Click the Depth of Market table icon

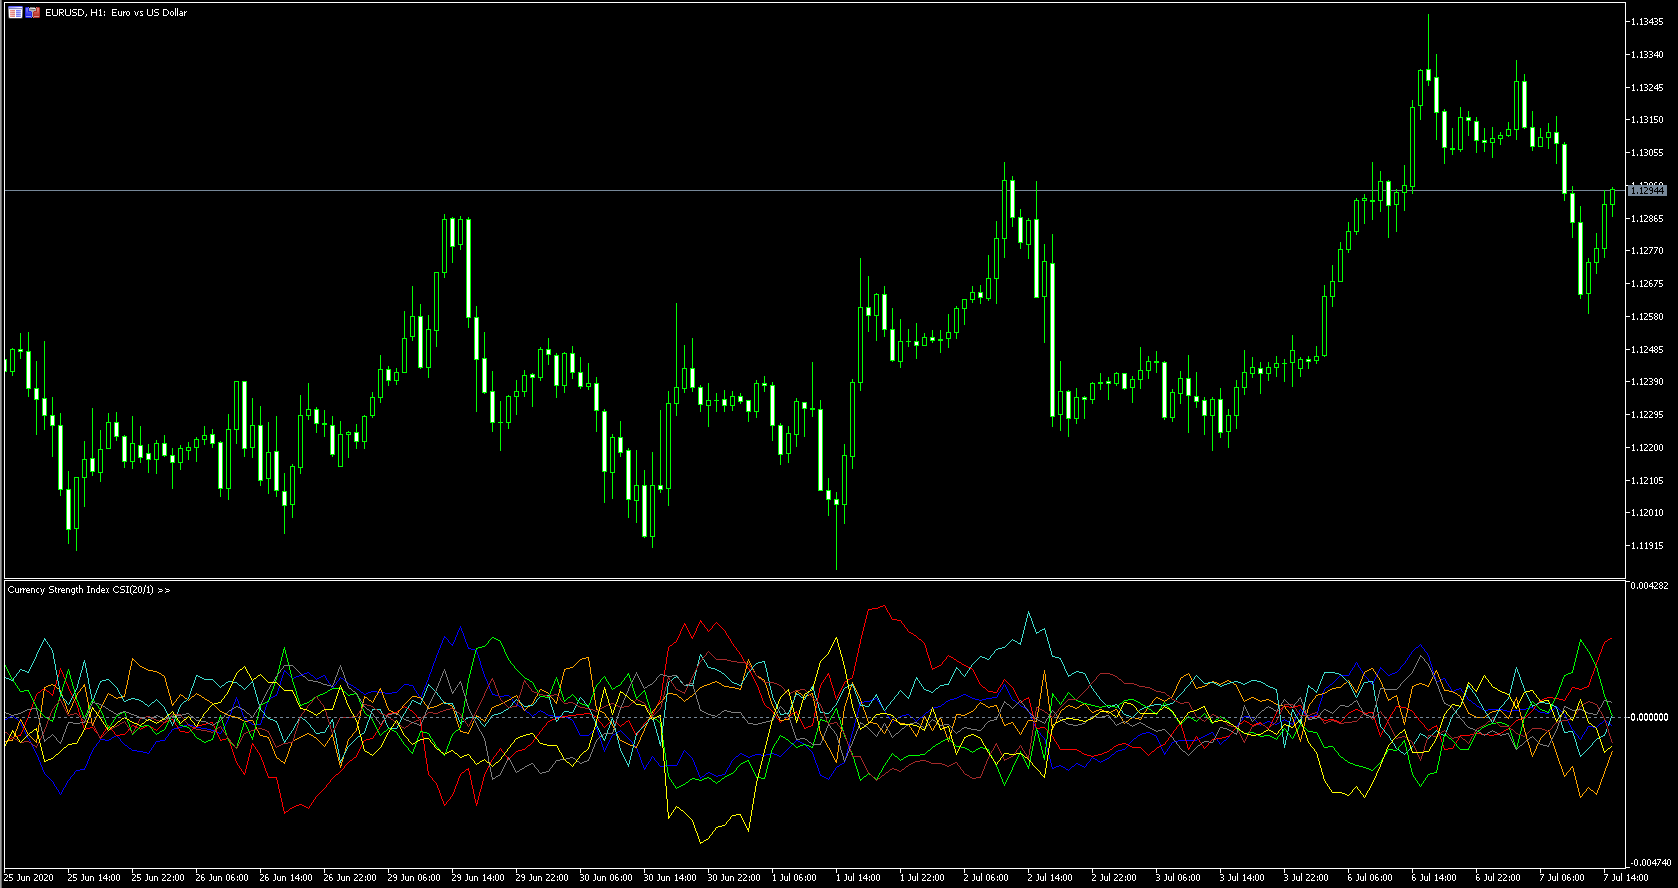coord(15,13)
